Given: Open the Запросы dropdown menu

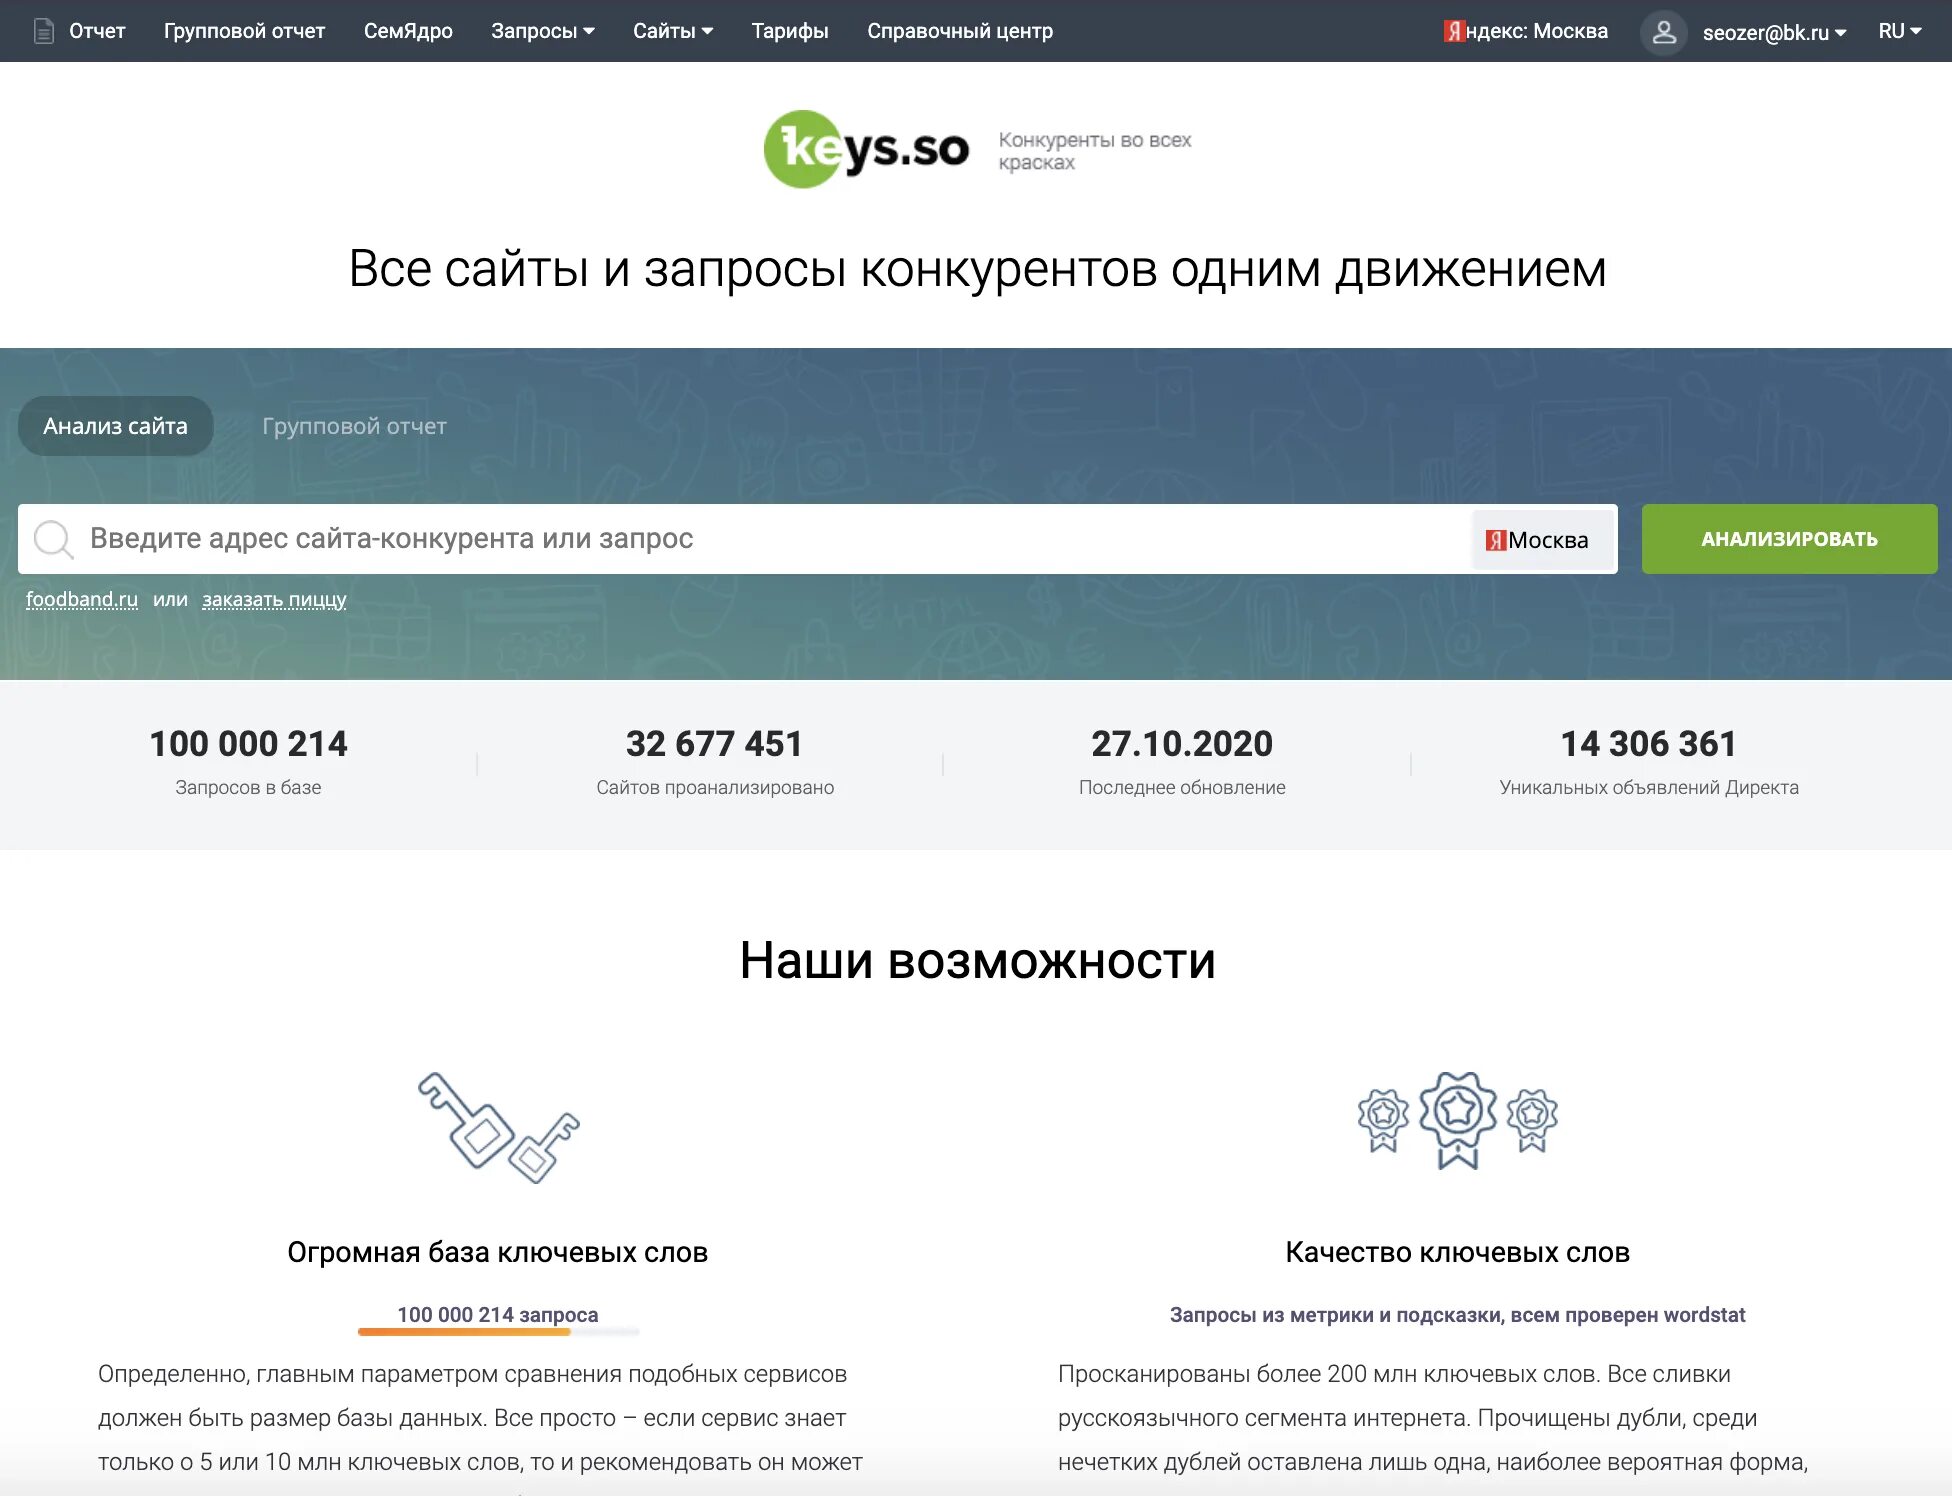Looking at the screenshot, I should [x=543, y=31].
